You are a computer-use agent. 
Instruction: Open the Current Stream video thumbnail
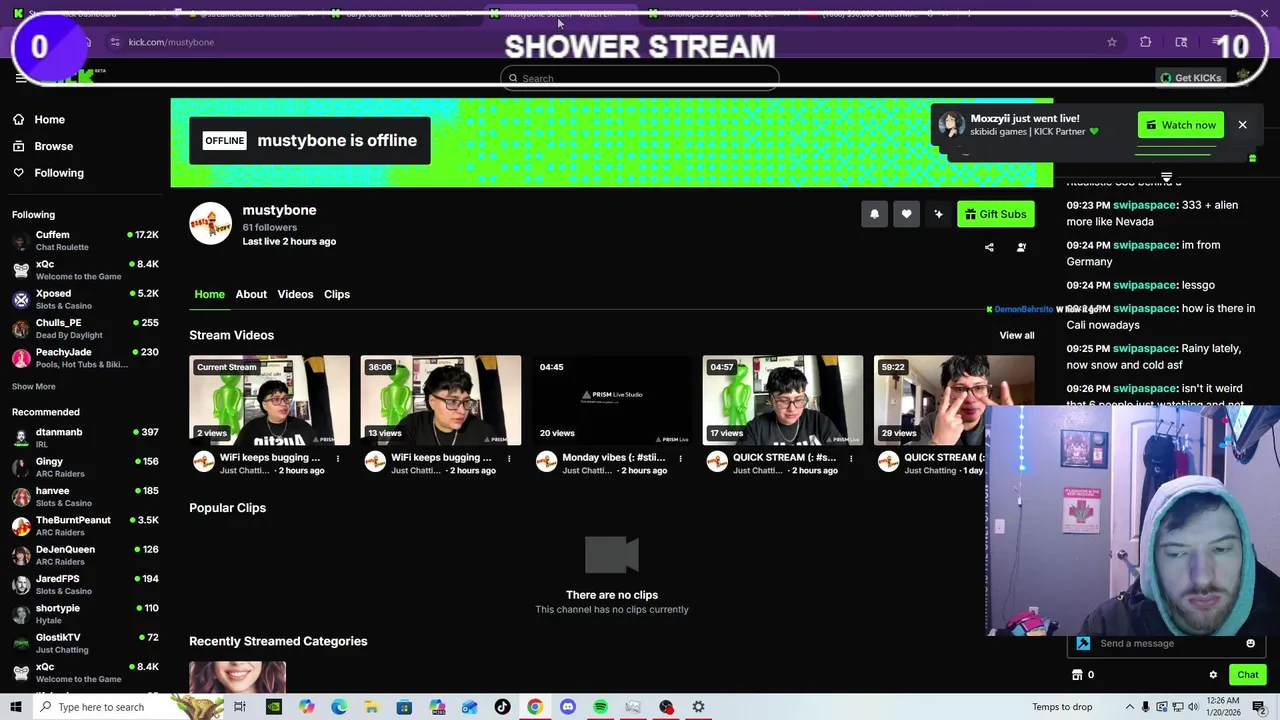[269, 400]
